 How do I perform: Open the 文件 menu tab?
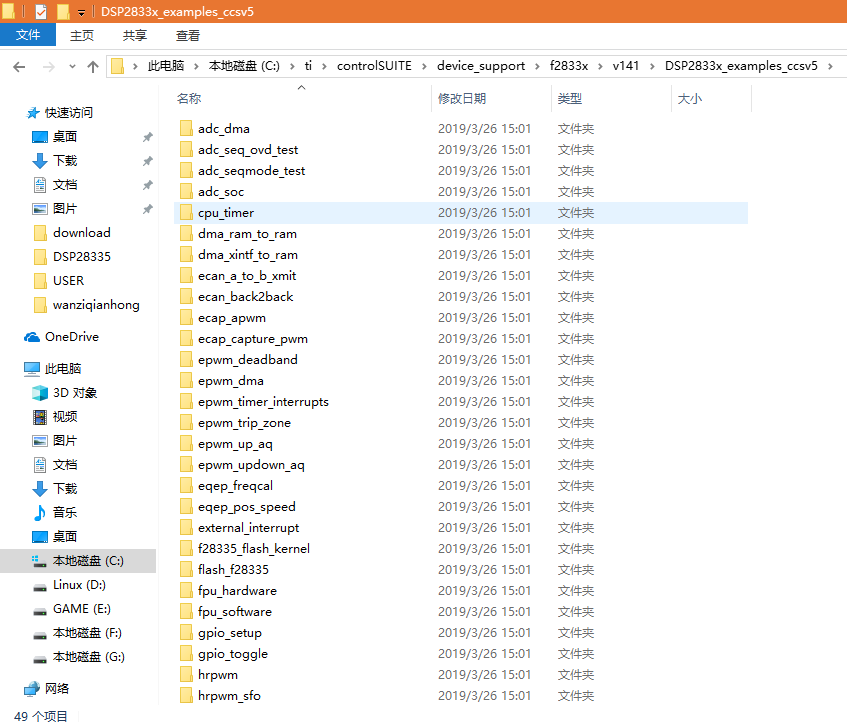[x=28, y=35]
